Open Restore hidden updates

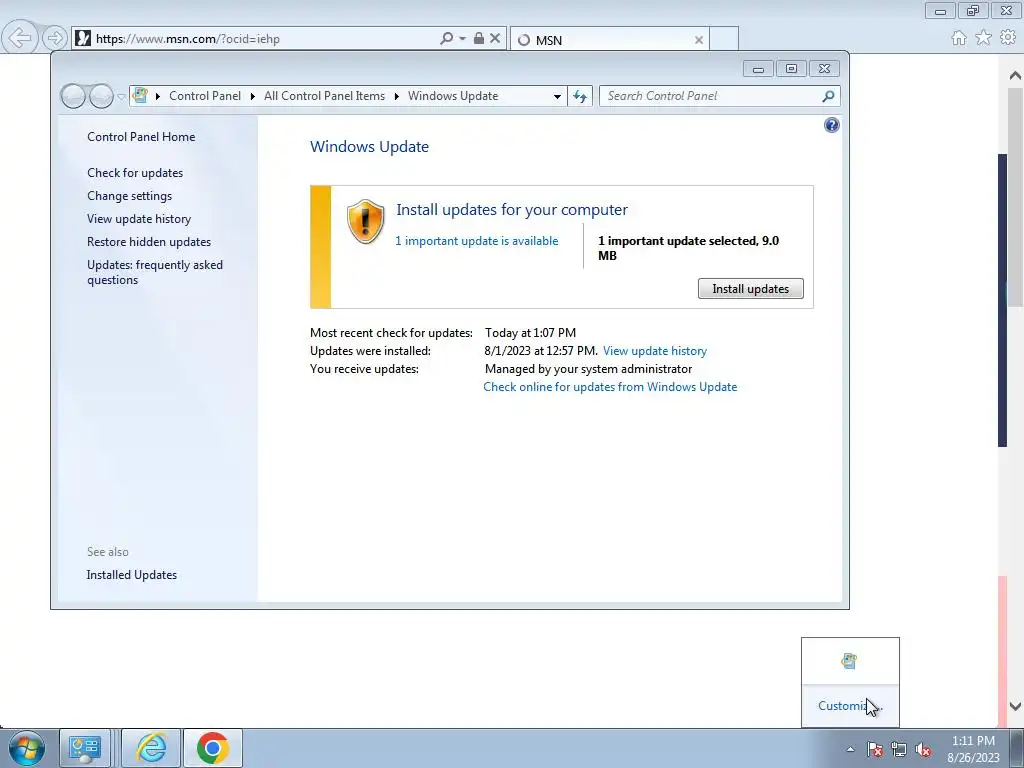coord(149,242)
